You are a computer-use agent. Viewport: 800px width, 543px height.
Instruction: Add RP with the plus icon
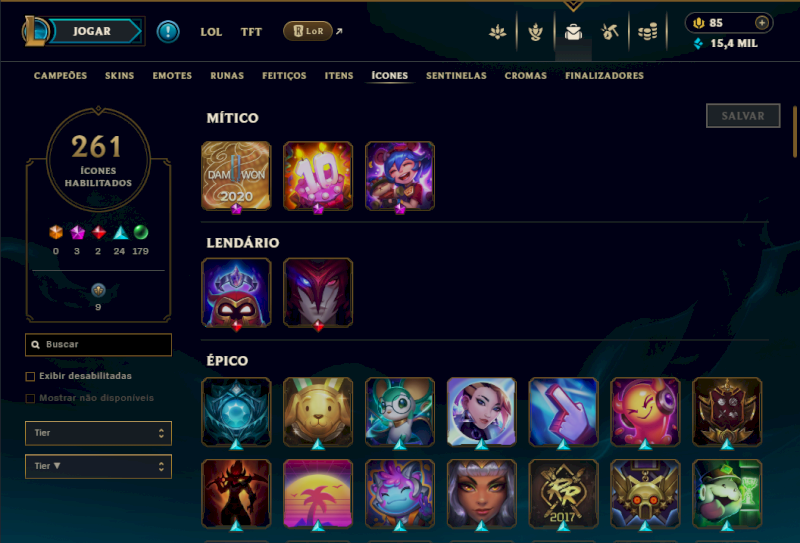tap(762, 23)
